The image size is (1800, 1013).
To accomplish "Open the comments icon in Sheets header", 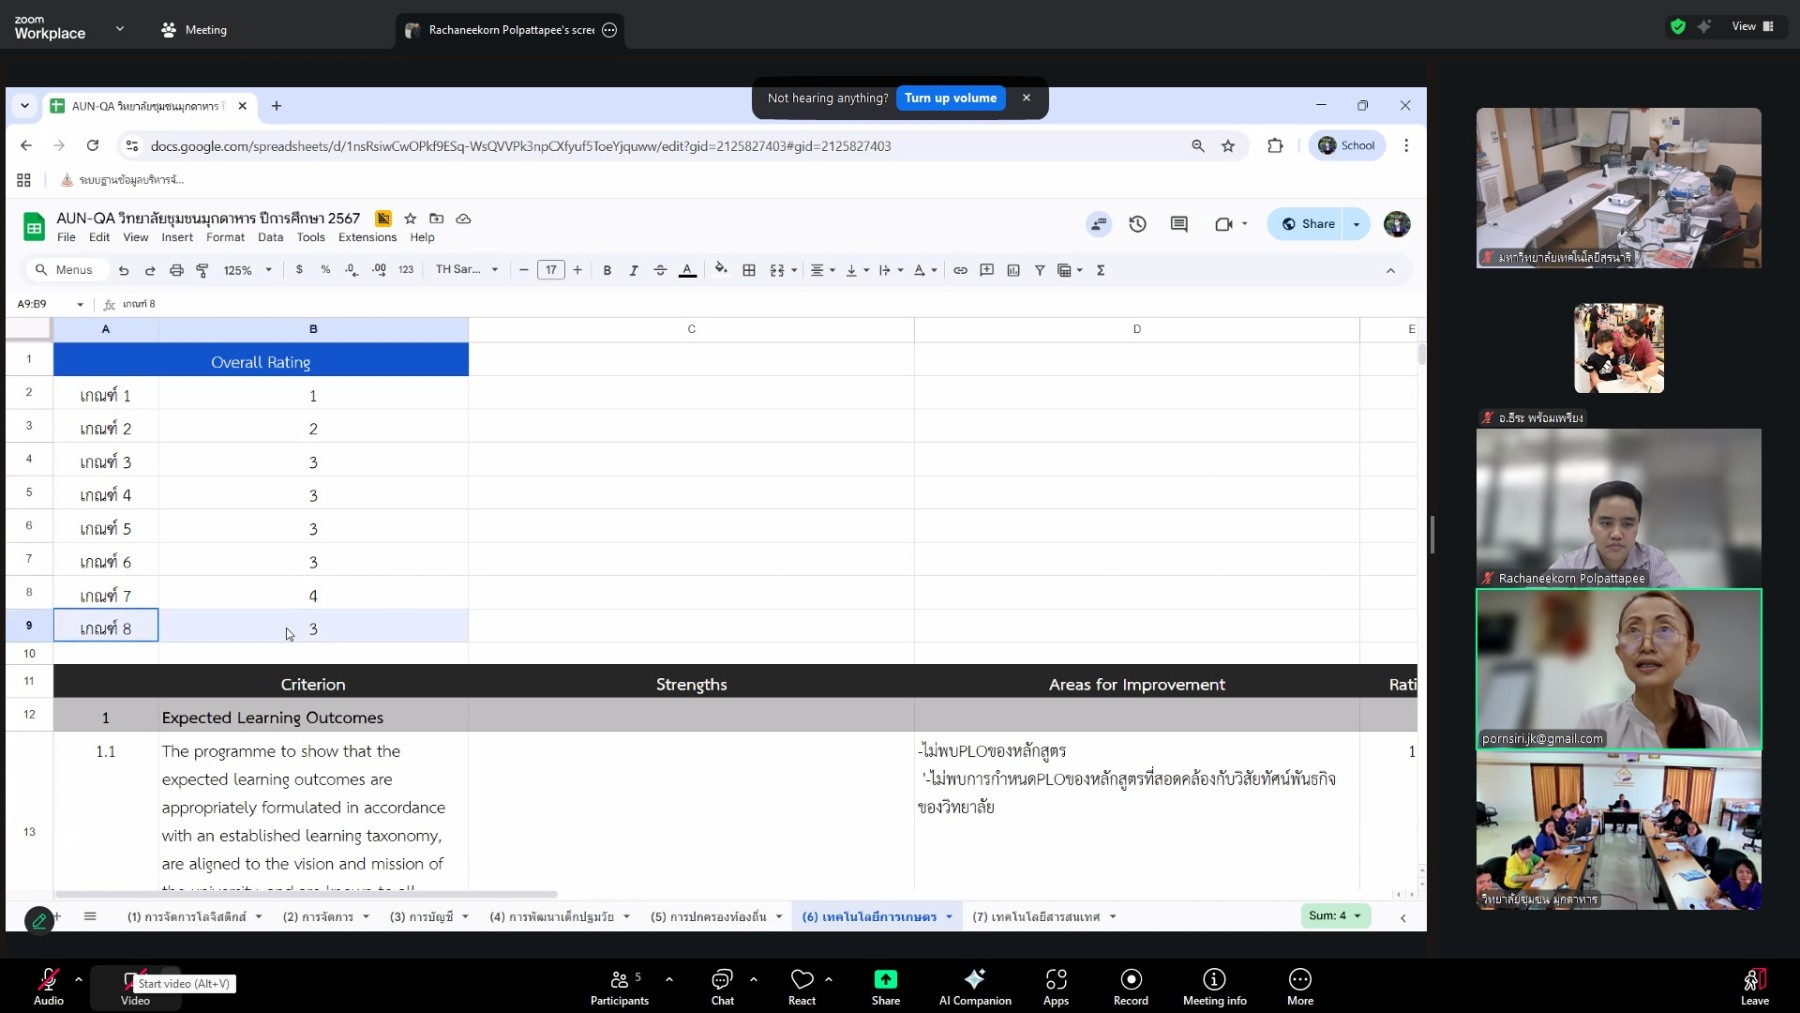I will [x=1179, y=224].
